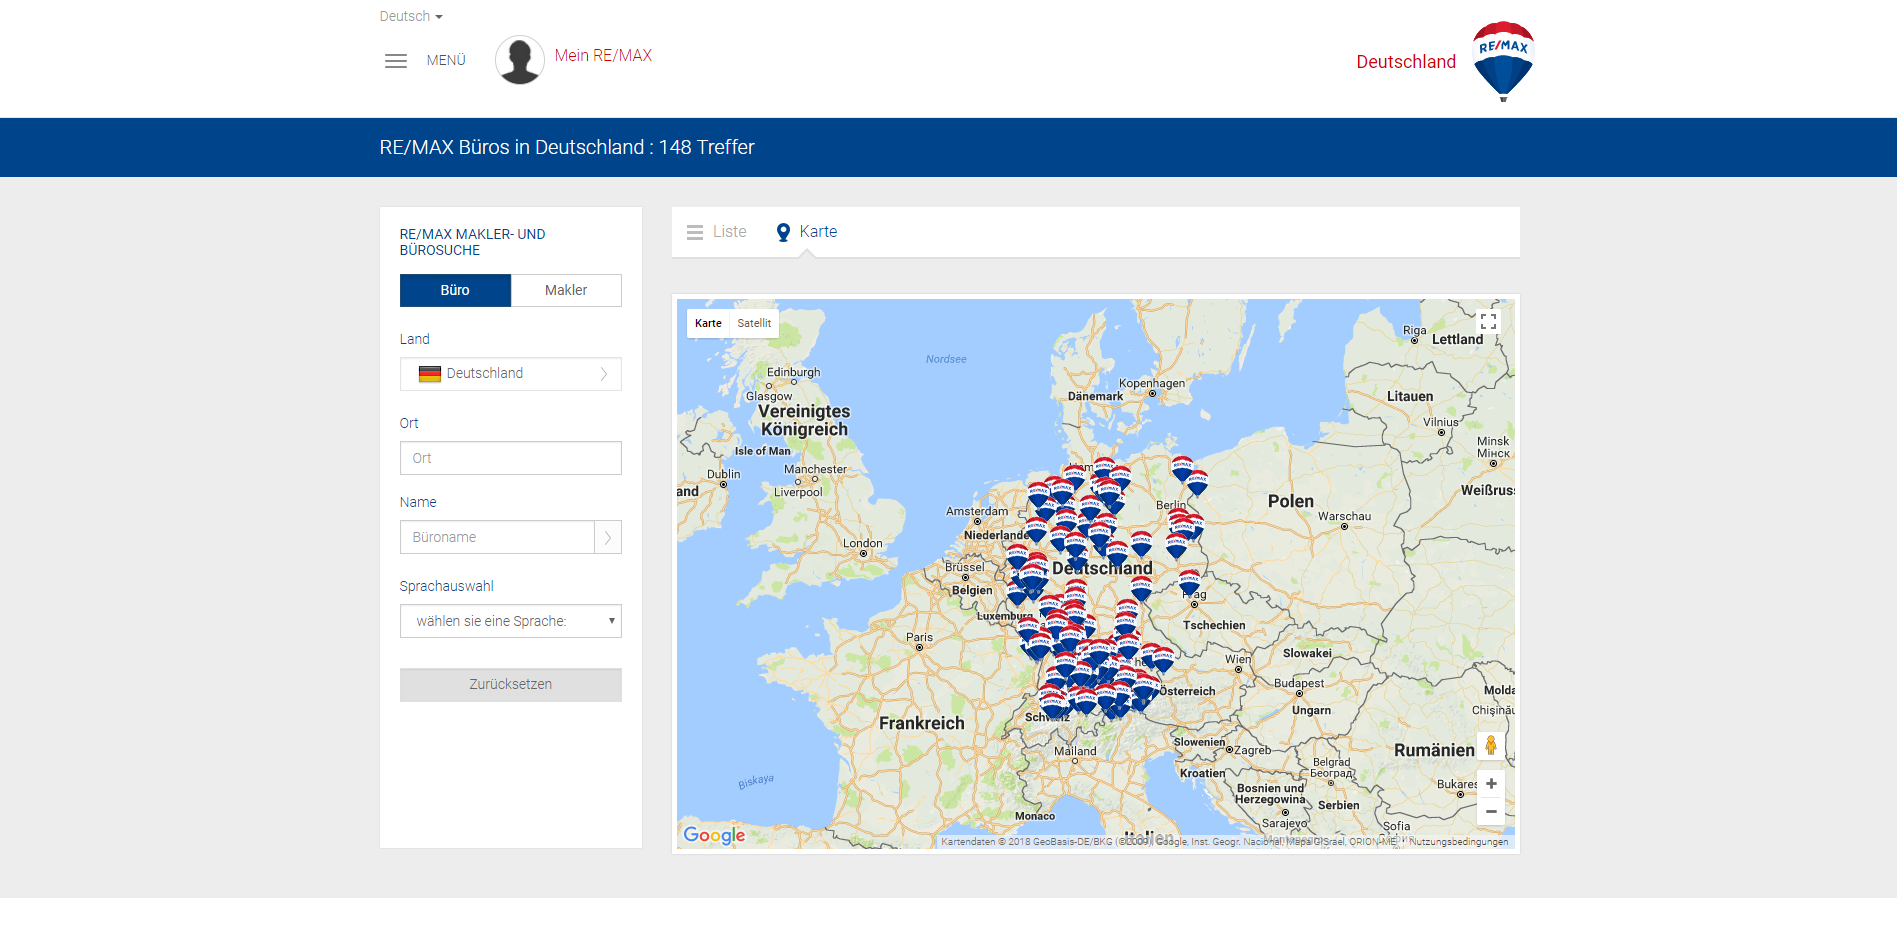This screenshot has height=946, width=1897.
Task: Zoom out on the map
Action: 1491,812
